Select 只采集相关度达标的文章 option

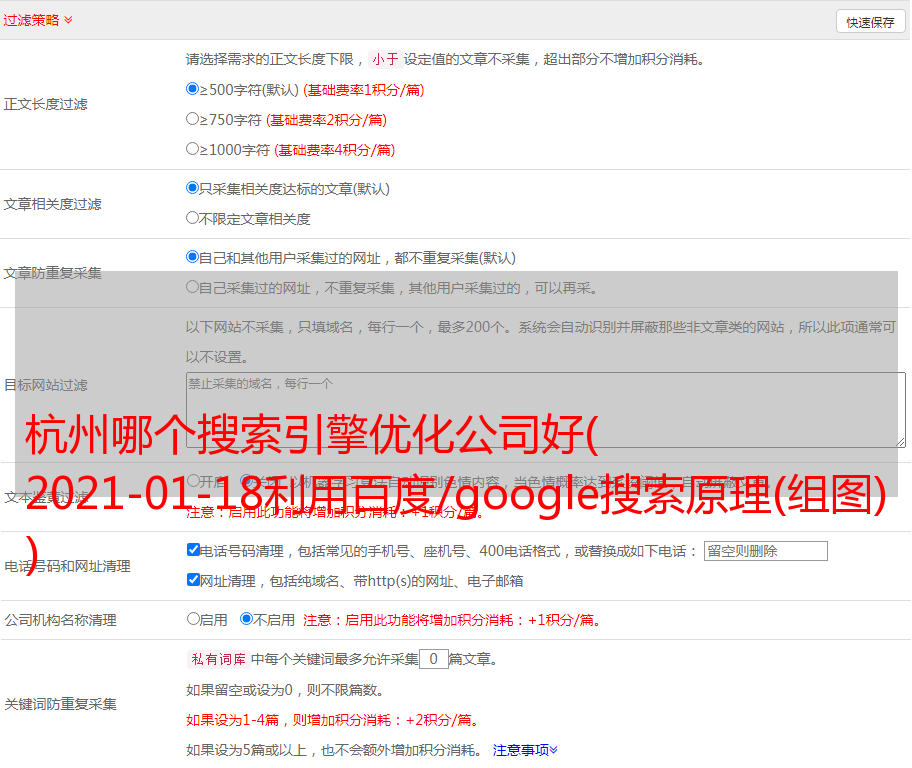[193, 188]
